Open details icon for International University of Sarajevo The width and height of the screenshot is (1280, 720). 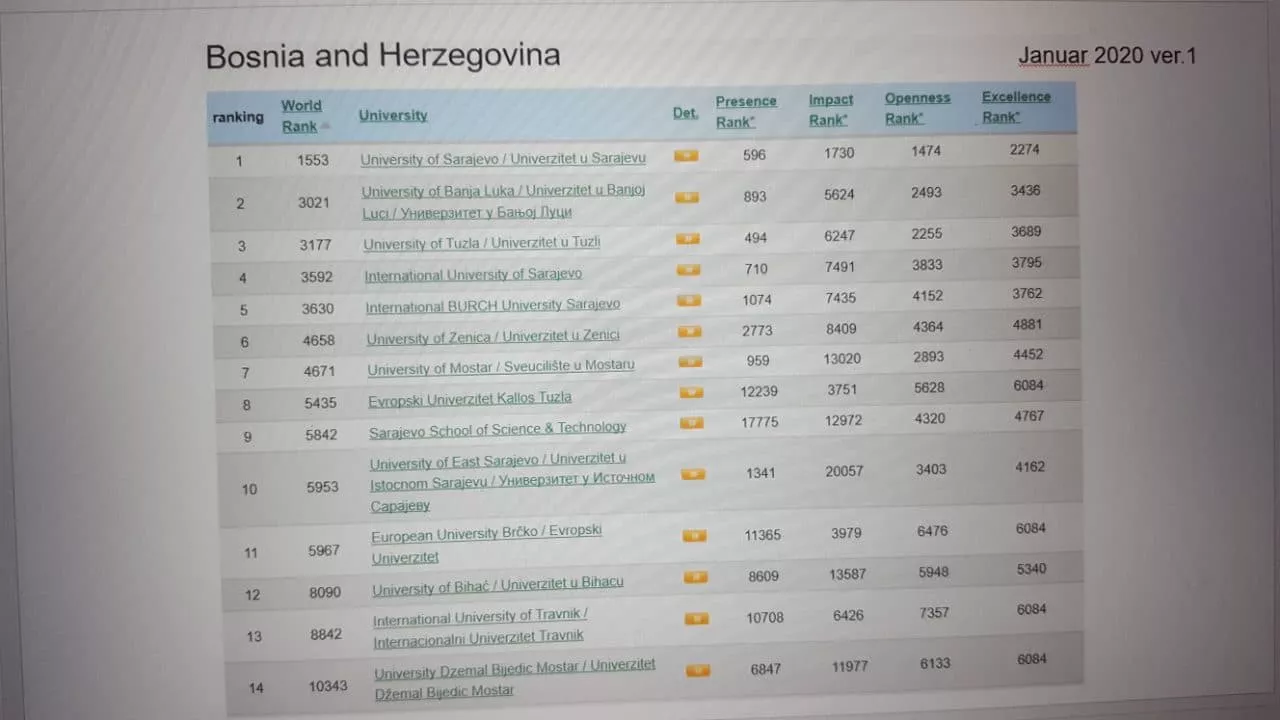[x=689, y=270]
